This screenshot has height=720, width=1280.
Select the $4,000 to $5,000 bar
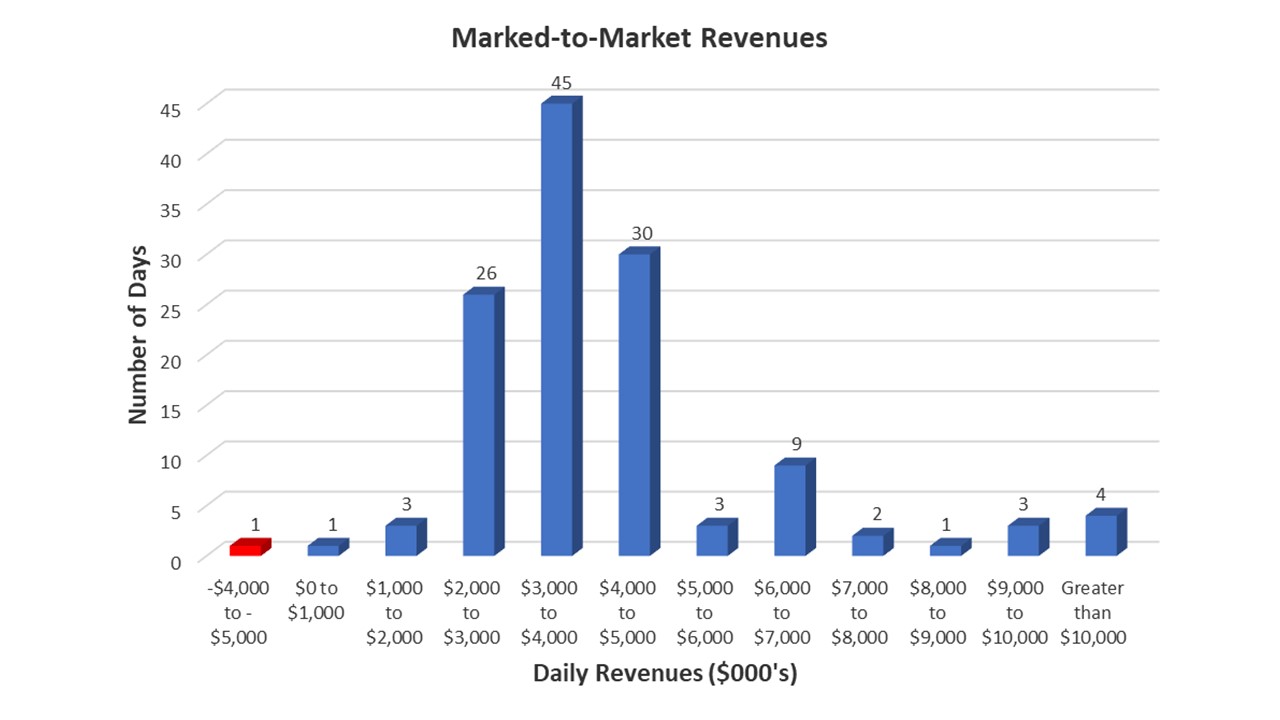[635, 404]
